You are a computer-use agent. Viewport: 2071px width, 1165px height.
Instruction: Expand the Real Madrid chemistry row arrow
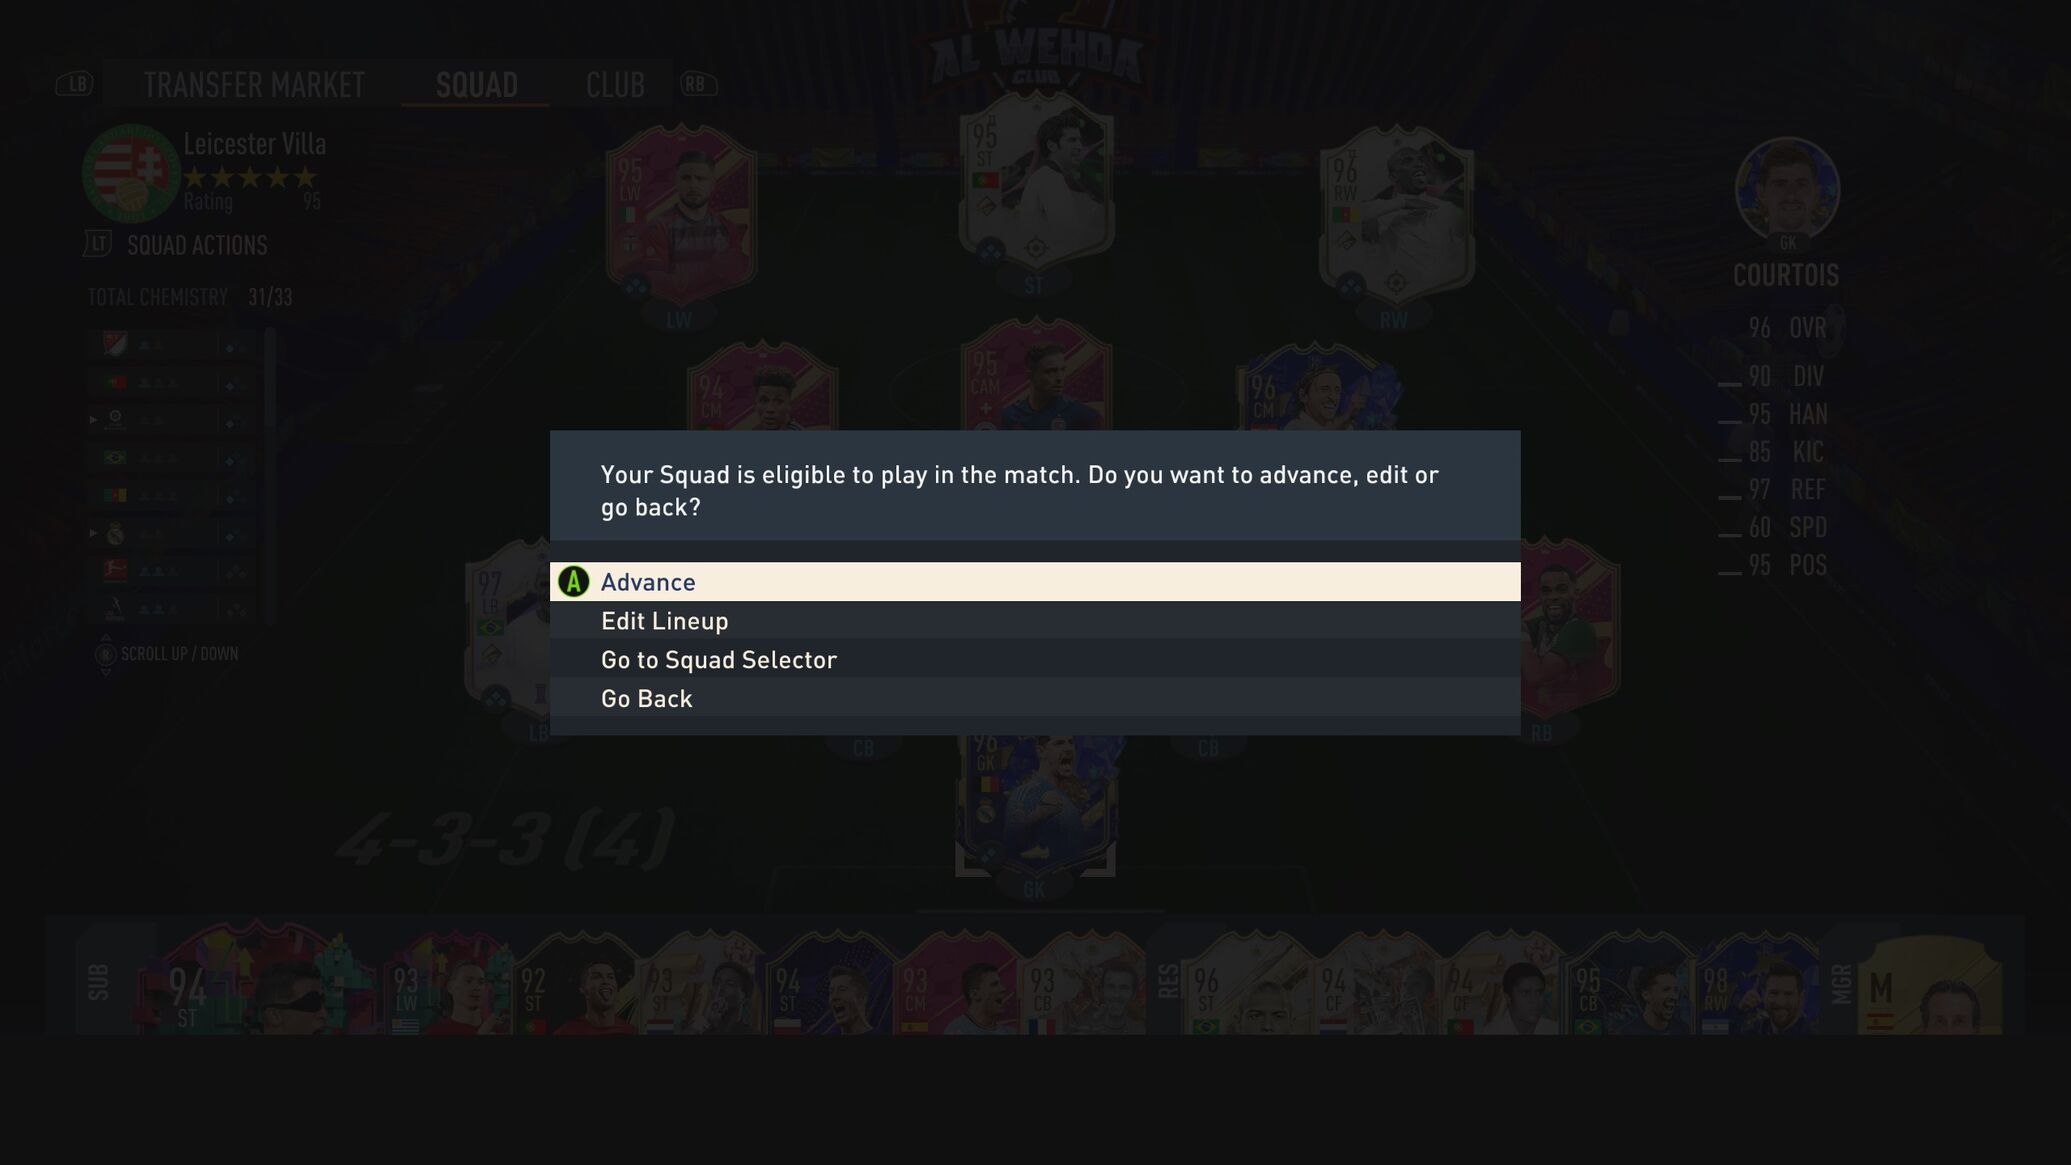(x=93, y=533)
